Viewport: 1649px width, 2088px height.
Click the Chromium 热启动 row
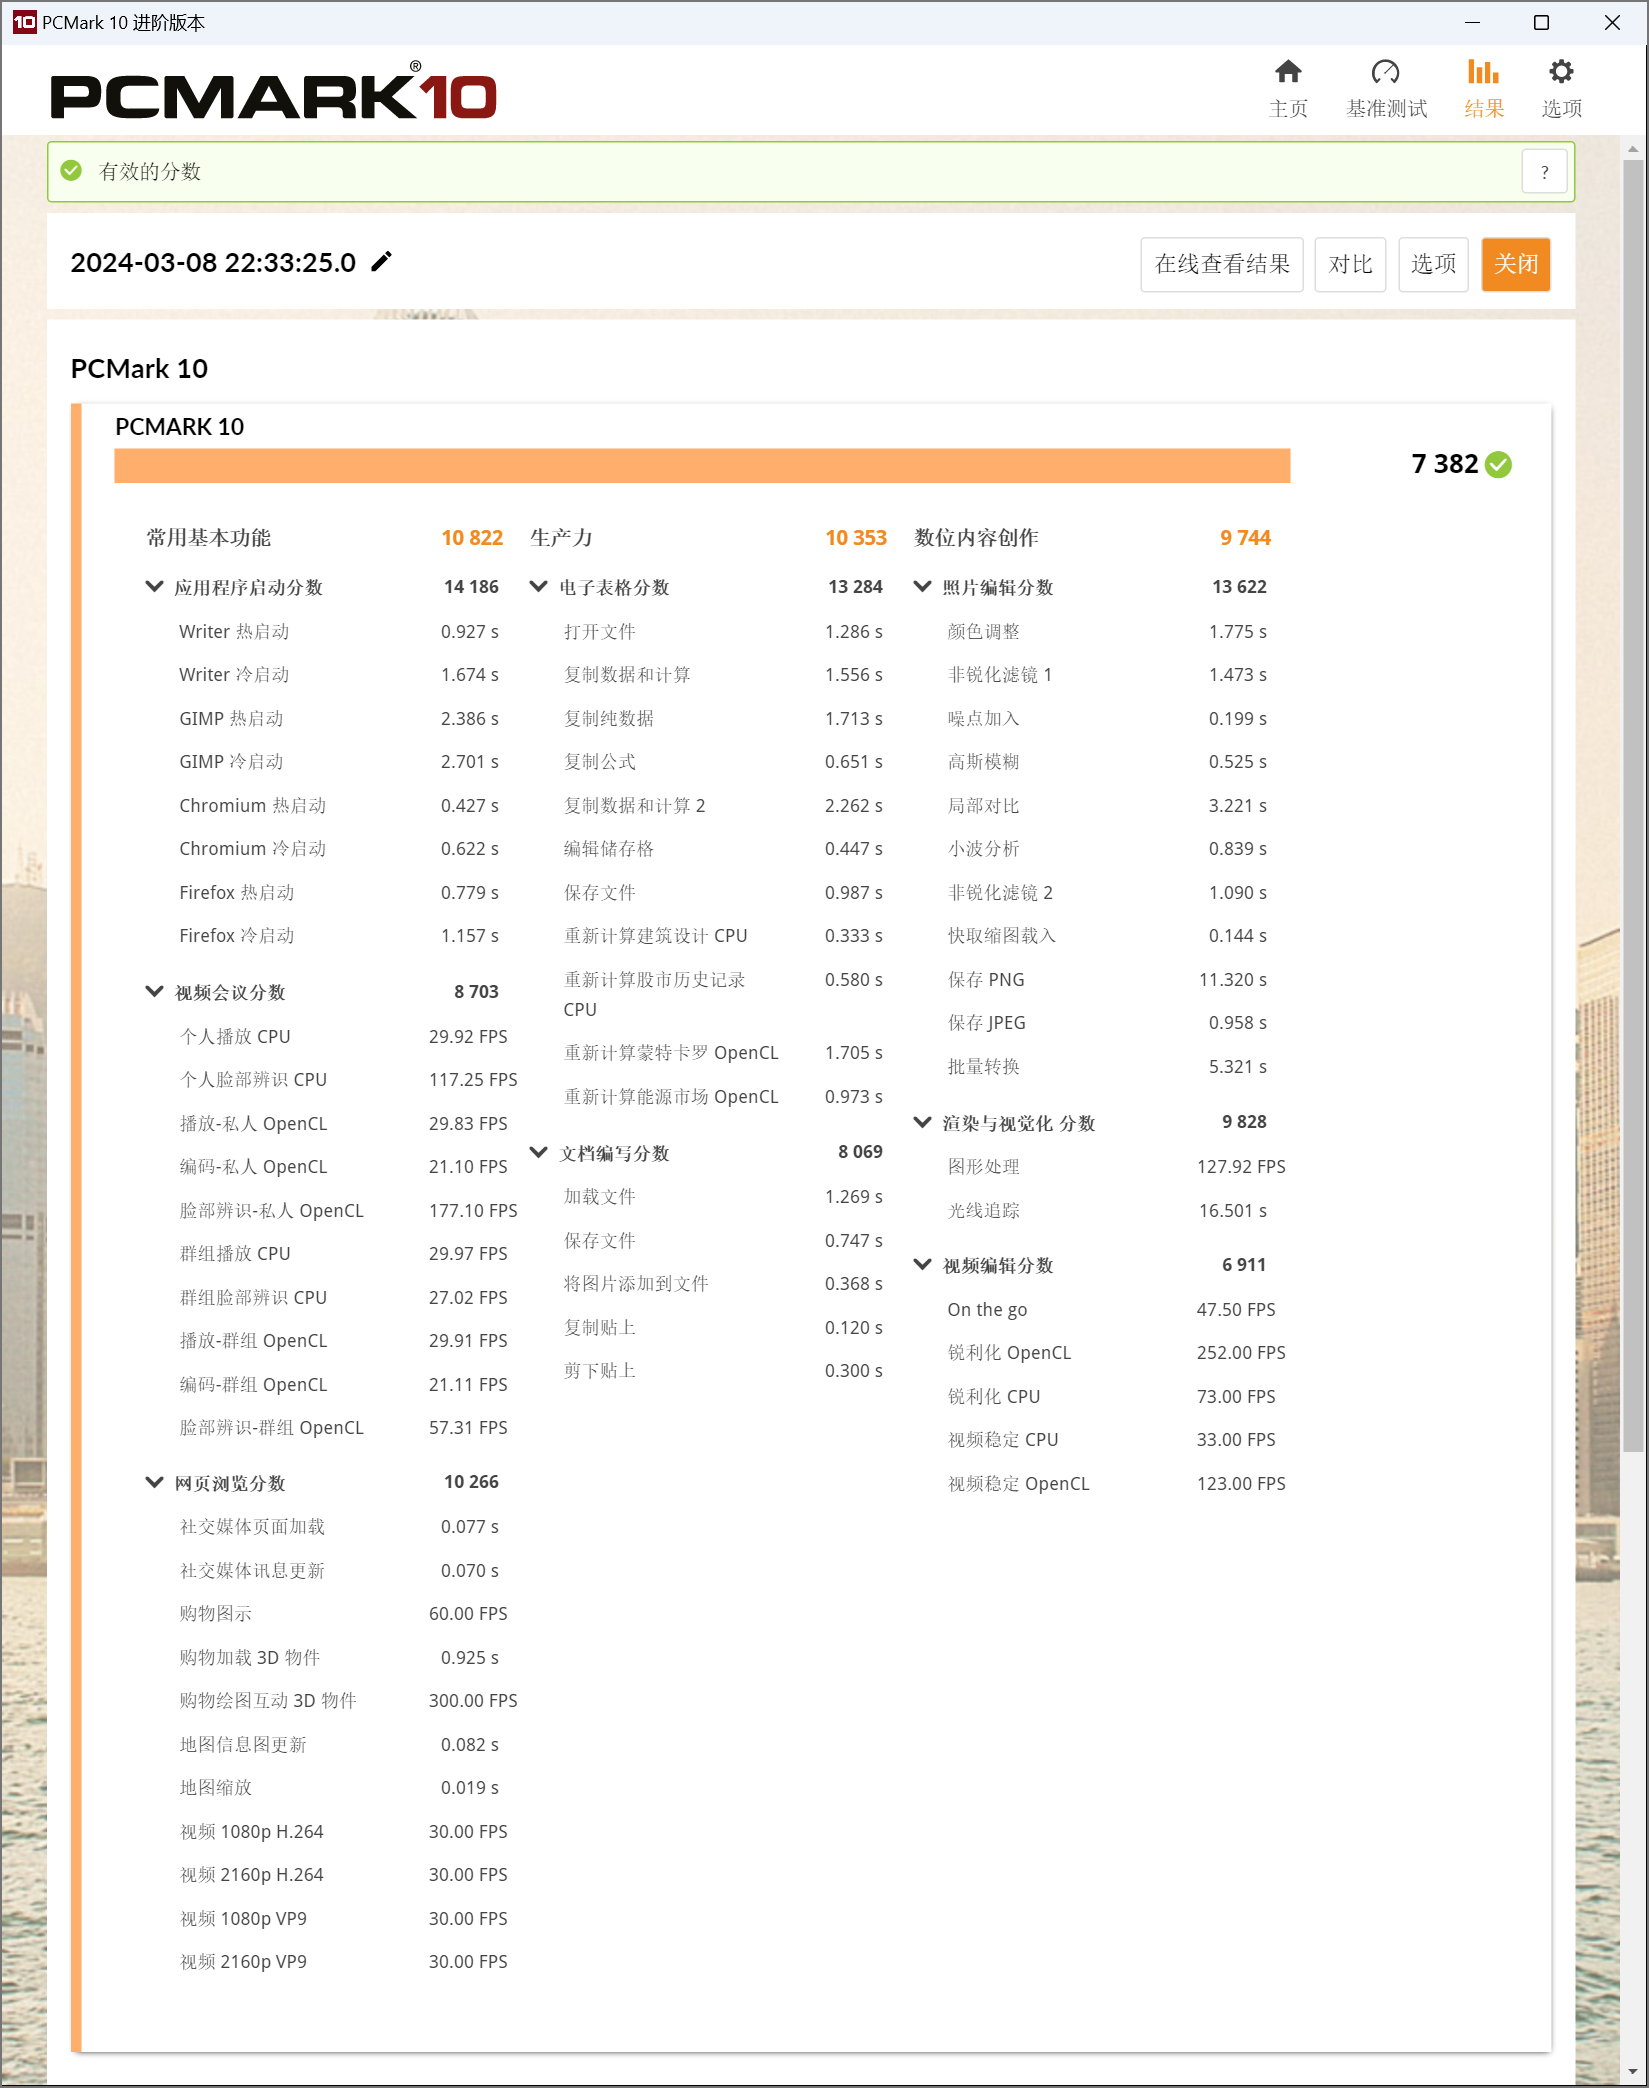click(338, 806)
